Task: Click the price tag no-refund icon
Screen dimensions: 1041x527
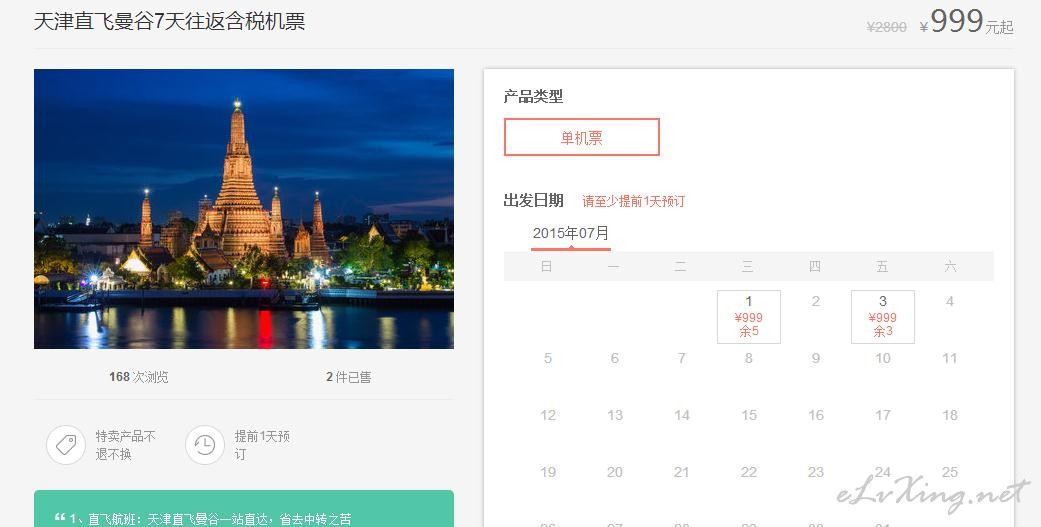Action: (x=66, y=445)
